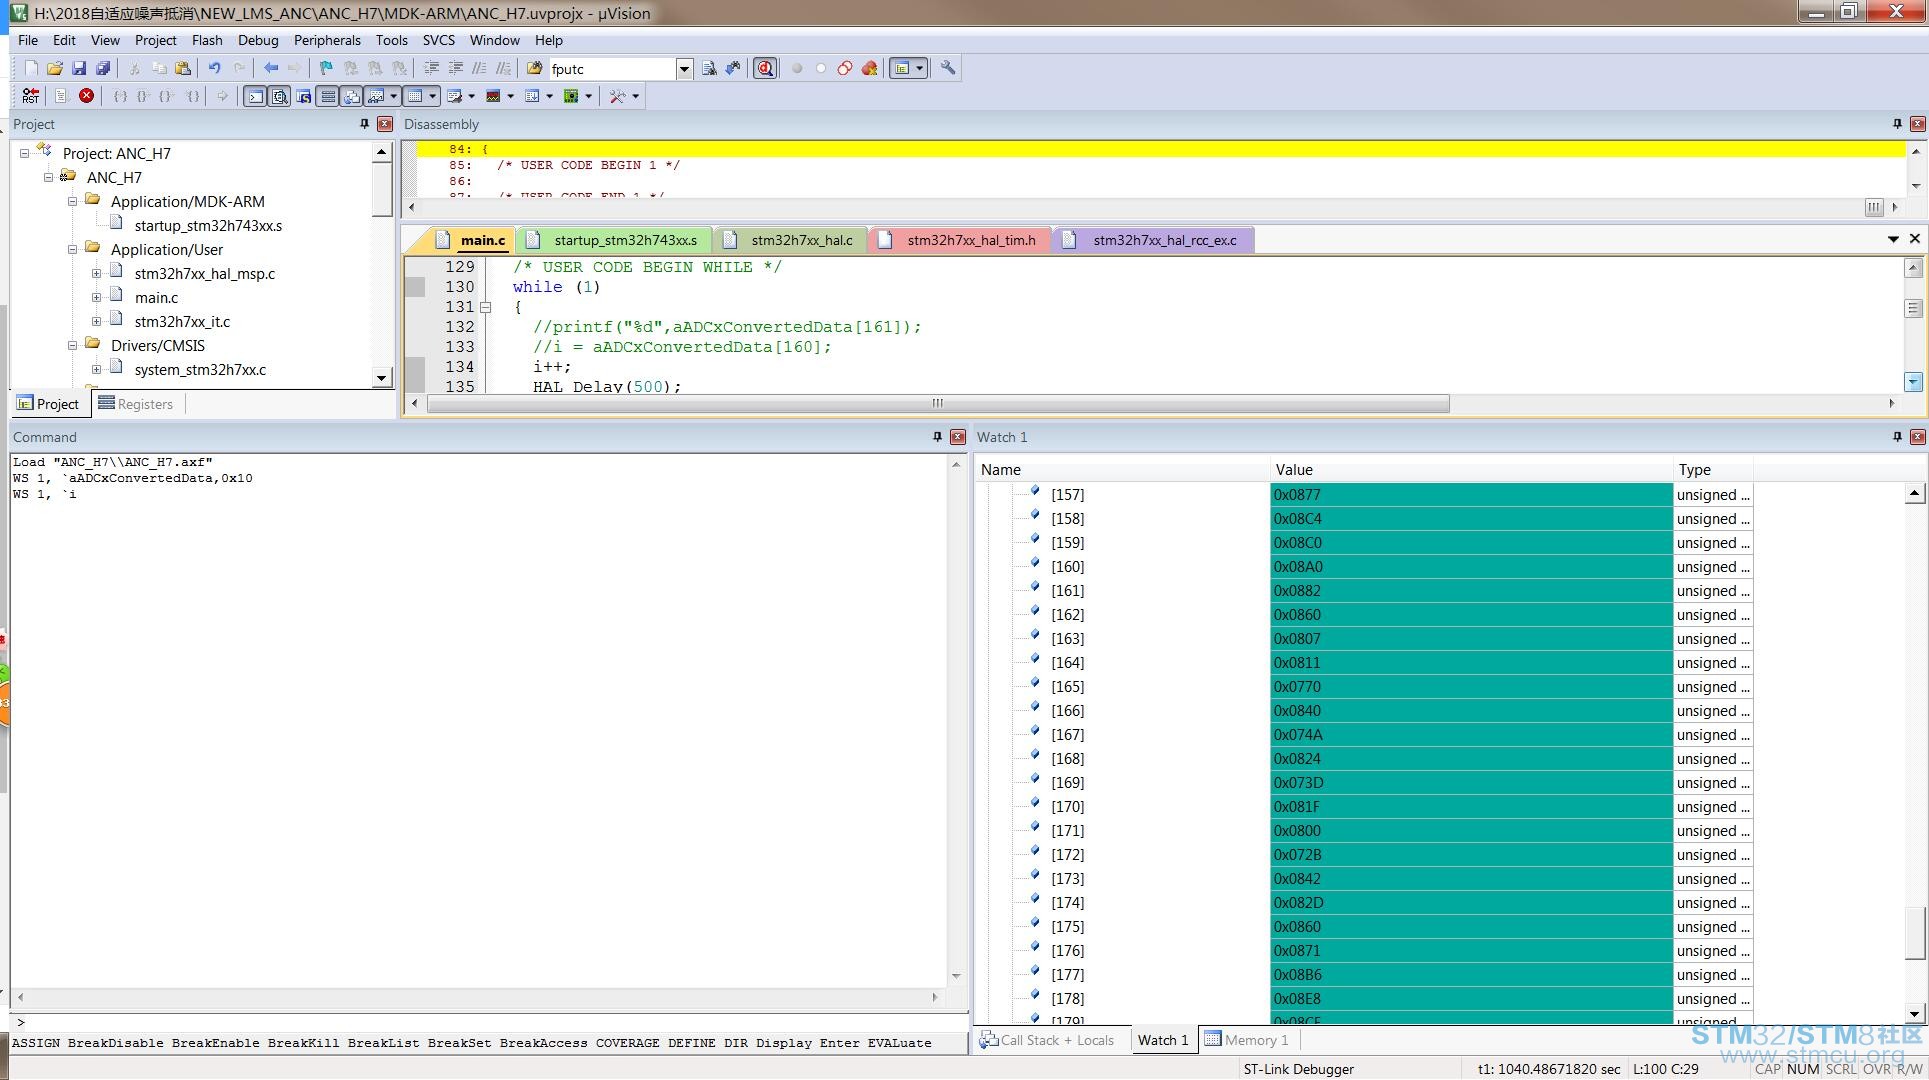Navigate backwards with blue arrow
The height and width of the screenshot is (1080, 1929).
(x=270, y=68)
